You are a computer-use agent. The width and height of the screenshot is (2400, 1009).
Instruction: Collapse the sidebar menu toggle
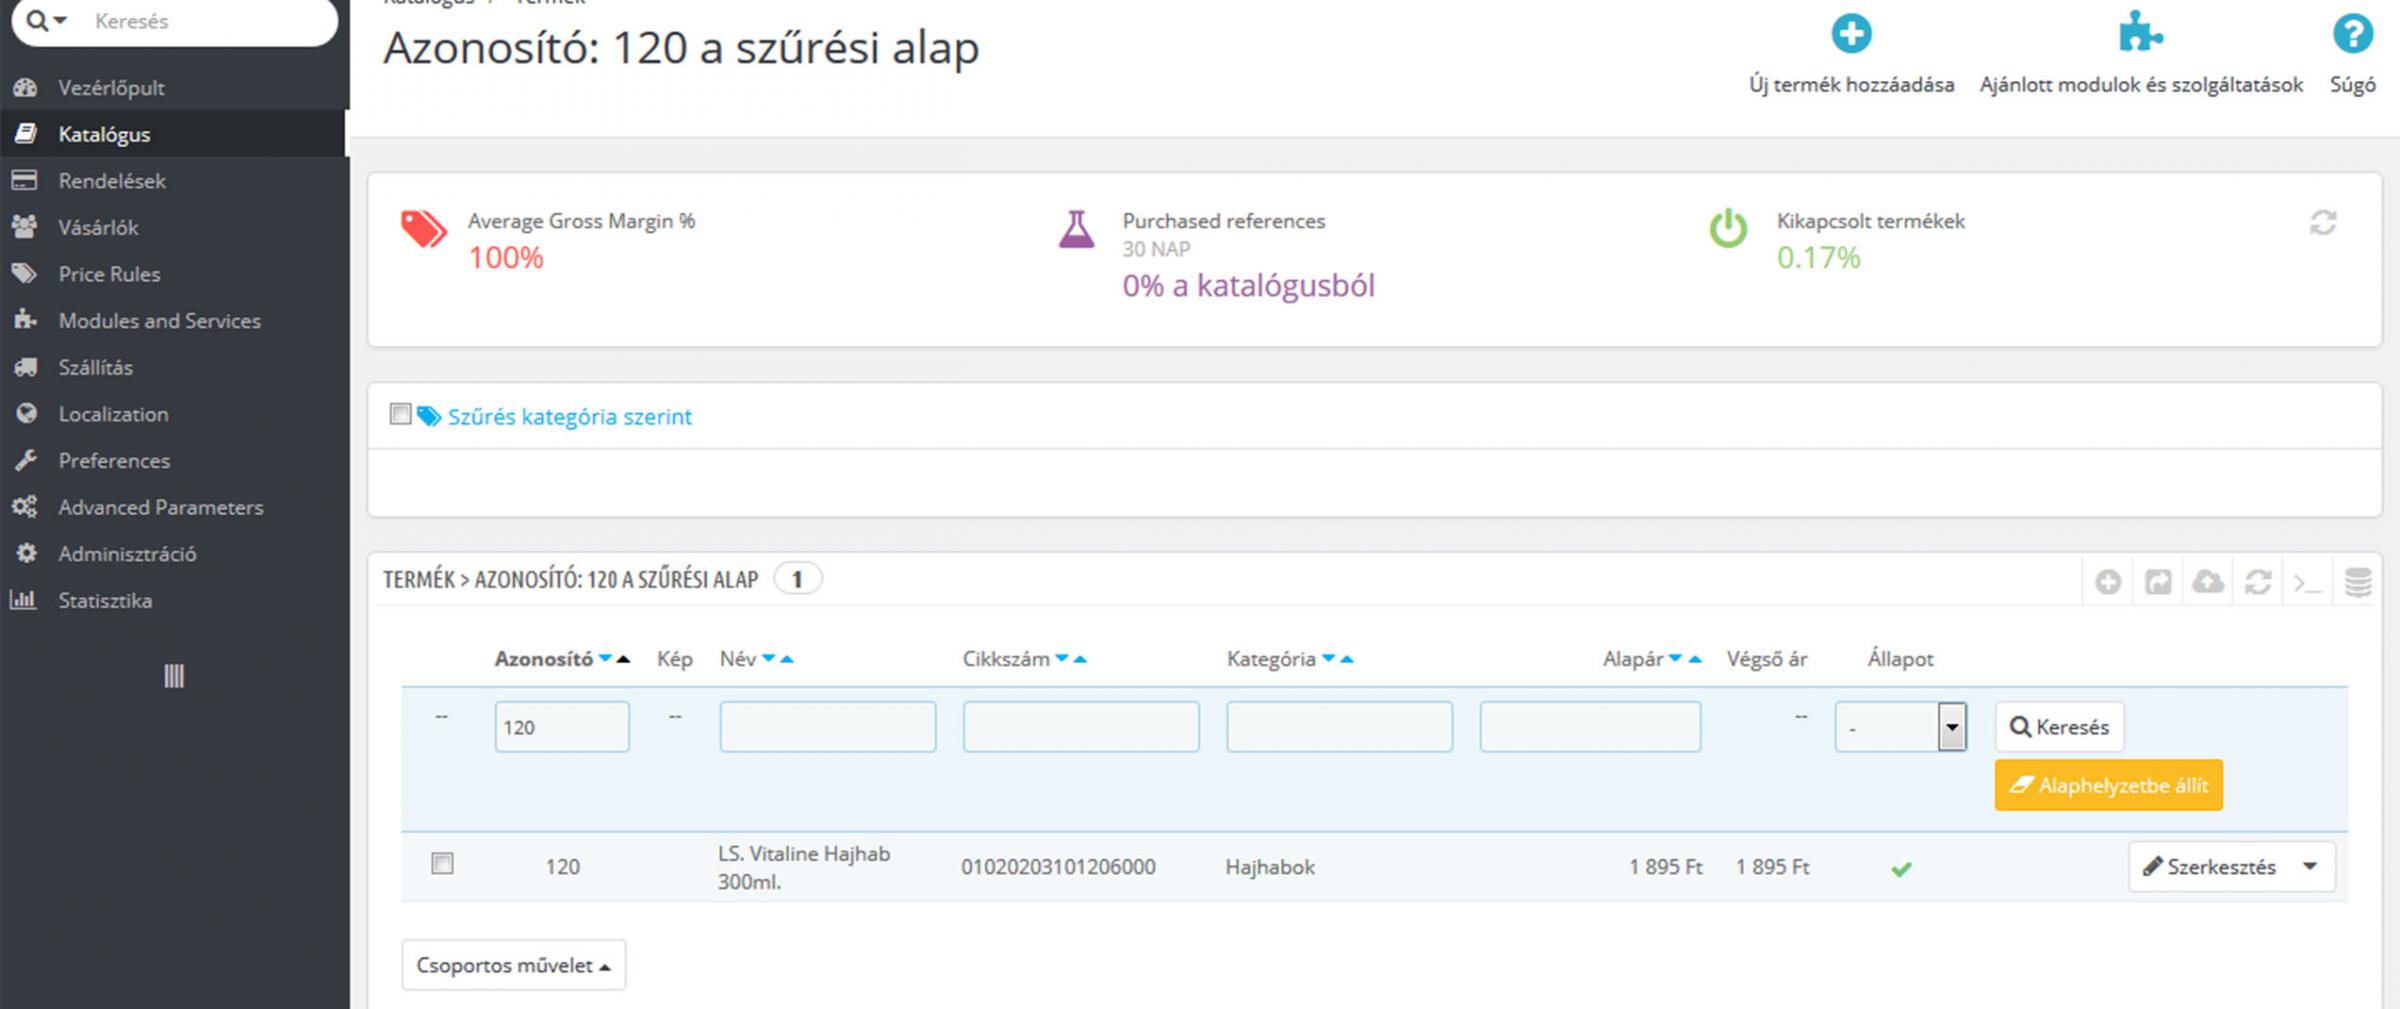point(174,677)
